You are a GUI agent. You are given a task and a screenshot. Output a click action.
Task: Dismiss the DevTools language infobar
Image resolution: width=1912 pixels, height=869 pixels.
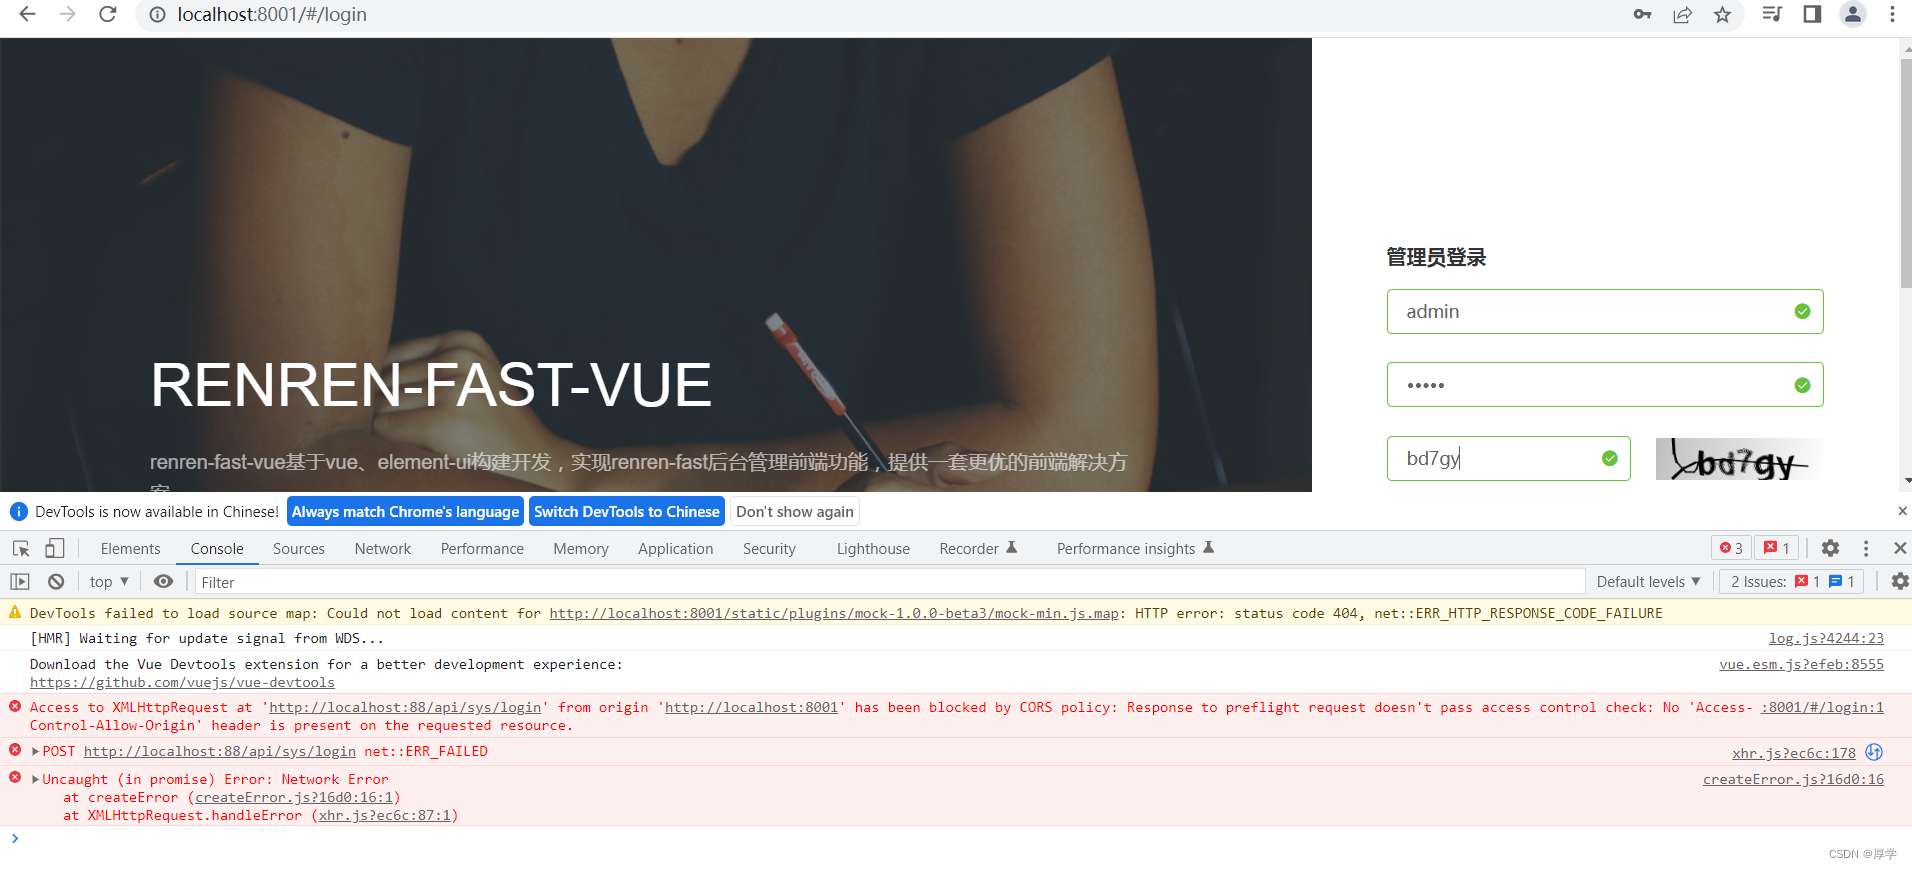(x=1902, y=511)
